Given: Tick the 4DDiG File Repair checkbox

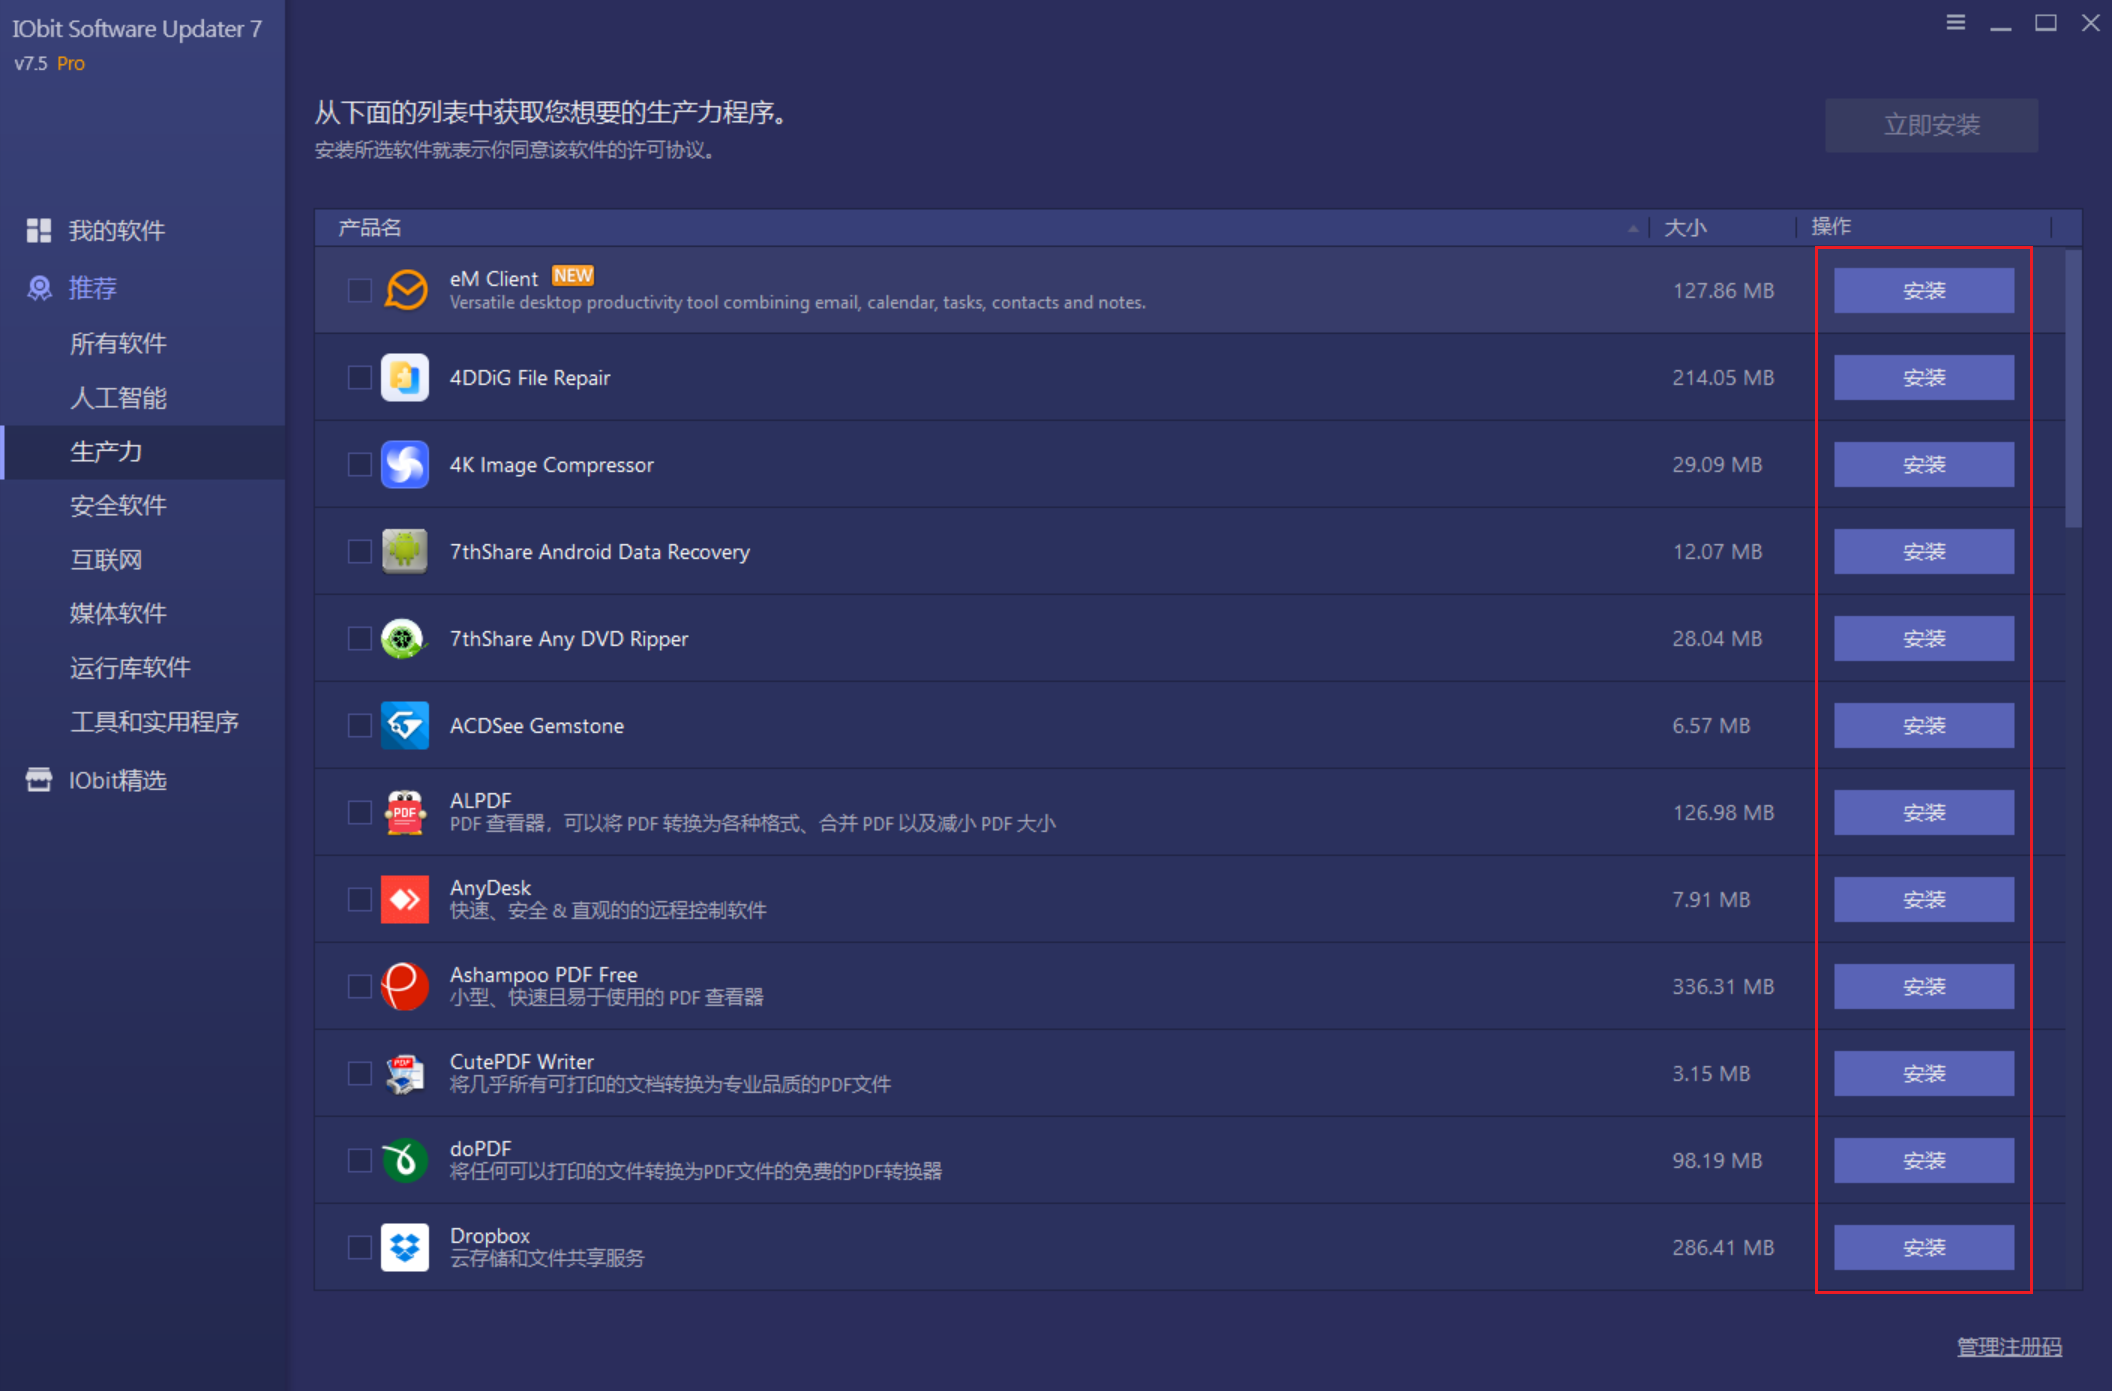Looking at the screenshot, I should 359,377.
